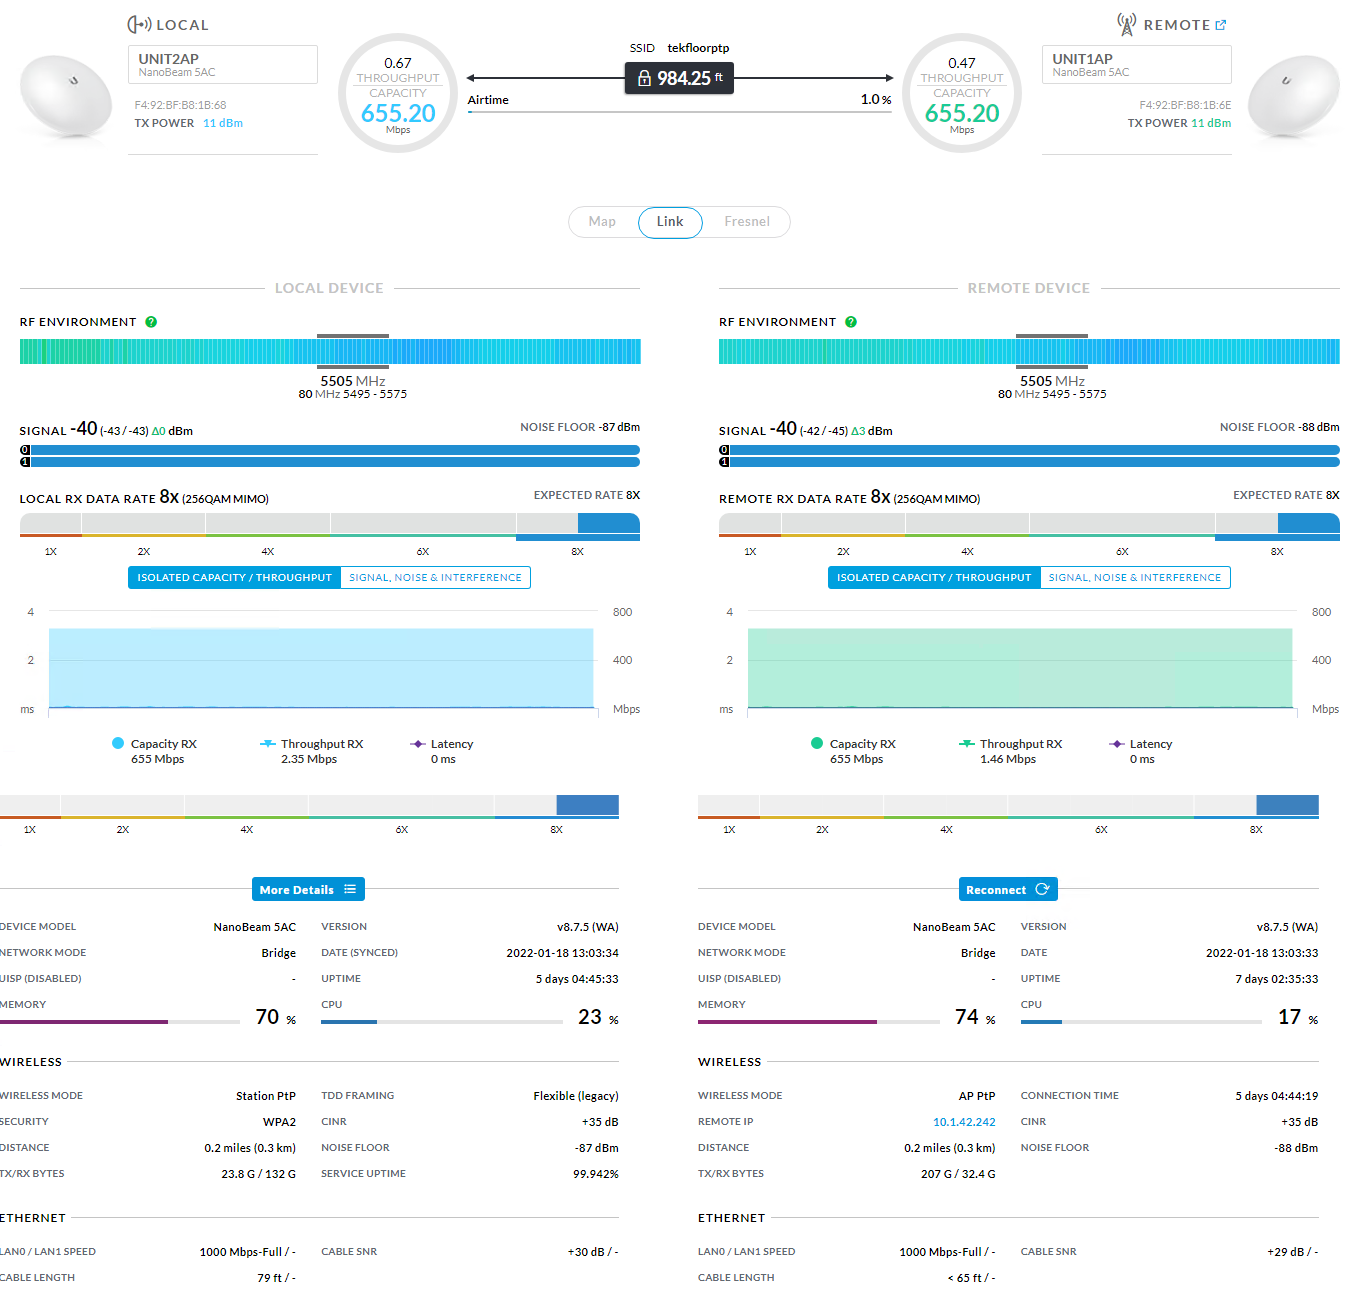The width and height of the screenshot is (1361, 1301).
Task: Click remote uptime 7 days 02:35:33
Action: pyautogui.click(x=1277, y=979)
